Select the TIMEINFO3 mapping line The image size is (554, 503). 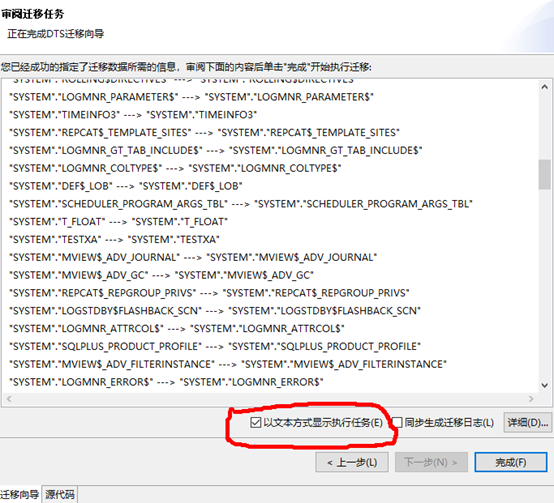pos(133,115)
